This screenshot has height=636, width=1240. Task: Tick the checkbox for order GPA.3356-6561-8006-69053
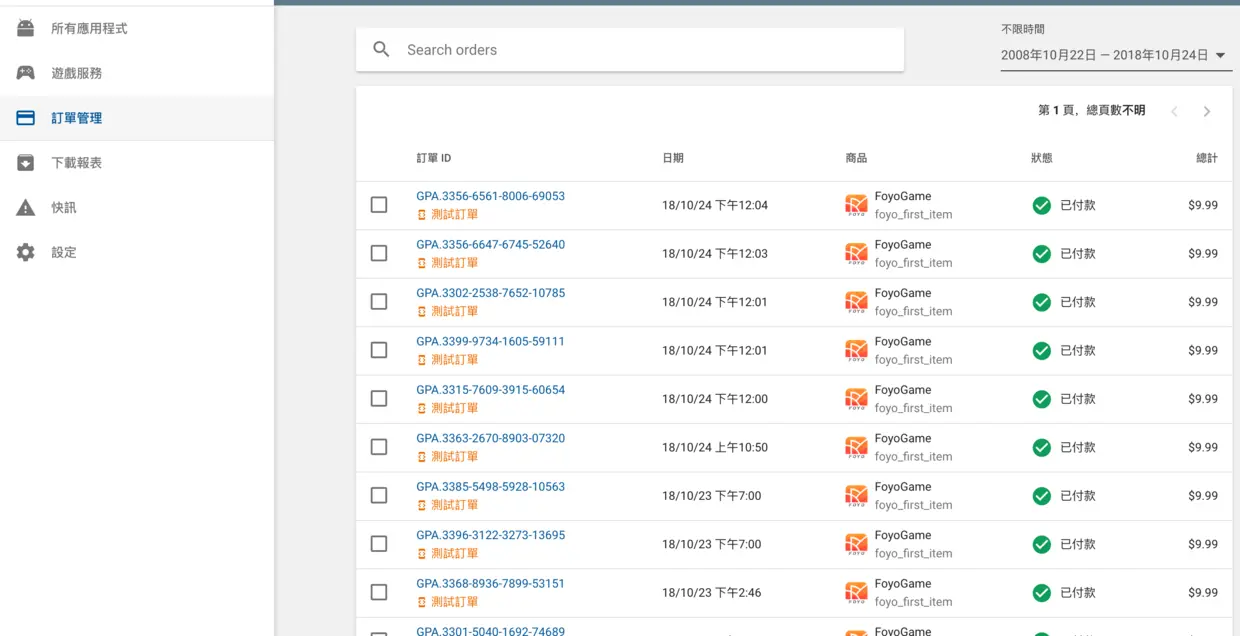(x=379, y=205)
